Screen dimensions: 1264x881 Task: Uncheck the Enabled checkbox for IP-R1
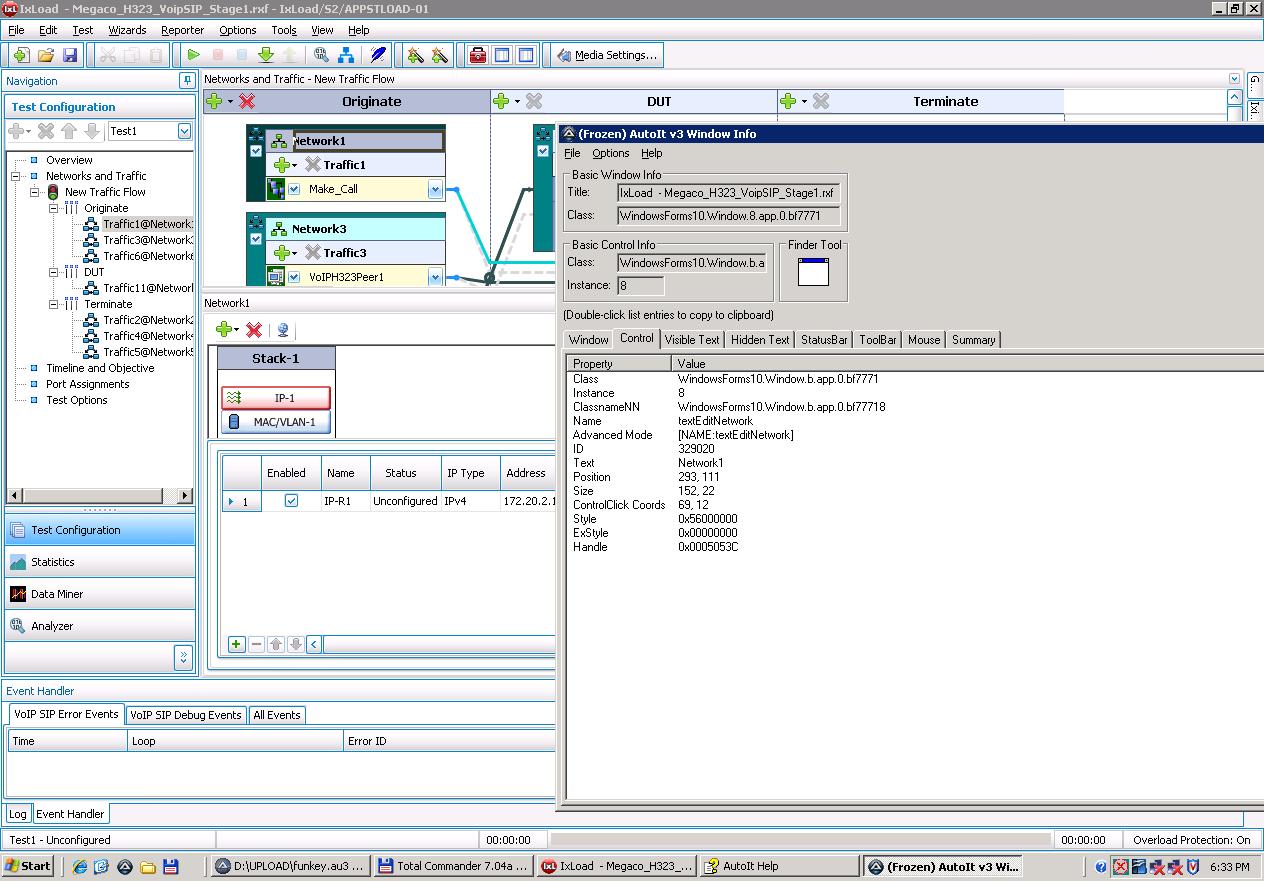pyautogui.click(x=291, y=501)
